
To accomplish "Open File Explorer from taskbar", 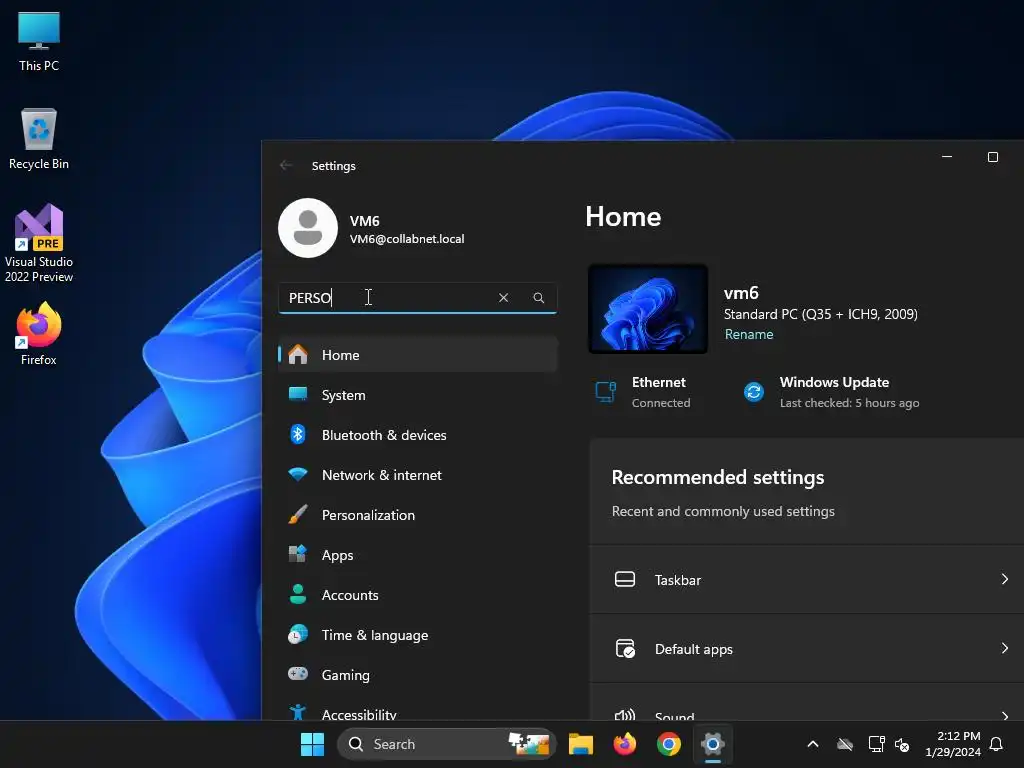I will point(581,744).
